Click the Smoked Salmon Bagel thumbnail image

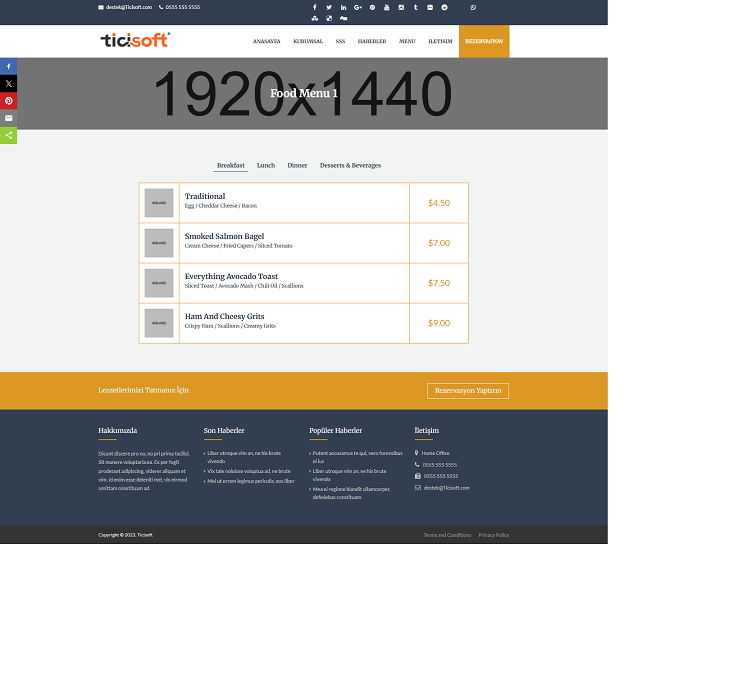158,243
